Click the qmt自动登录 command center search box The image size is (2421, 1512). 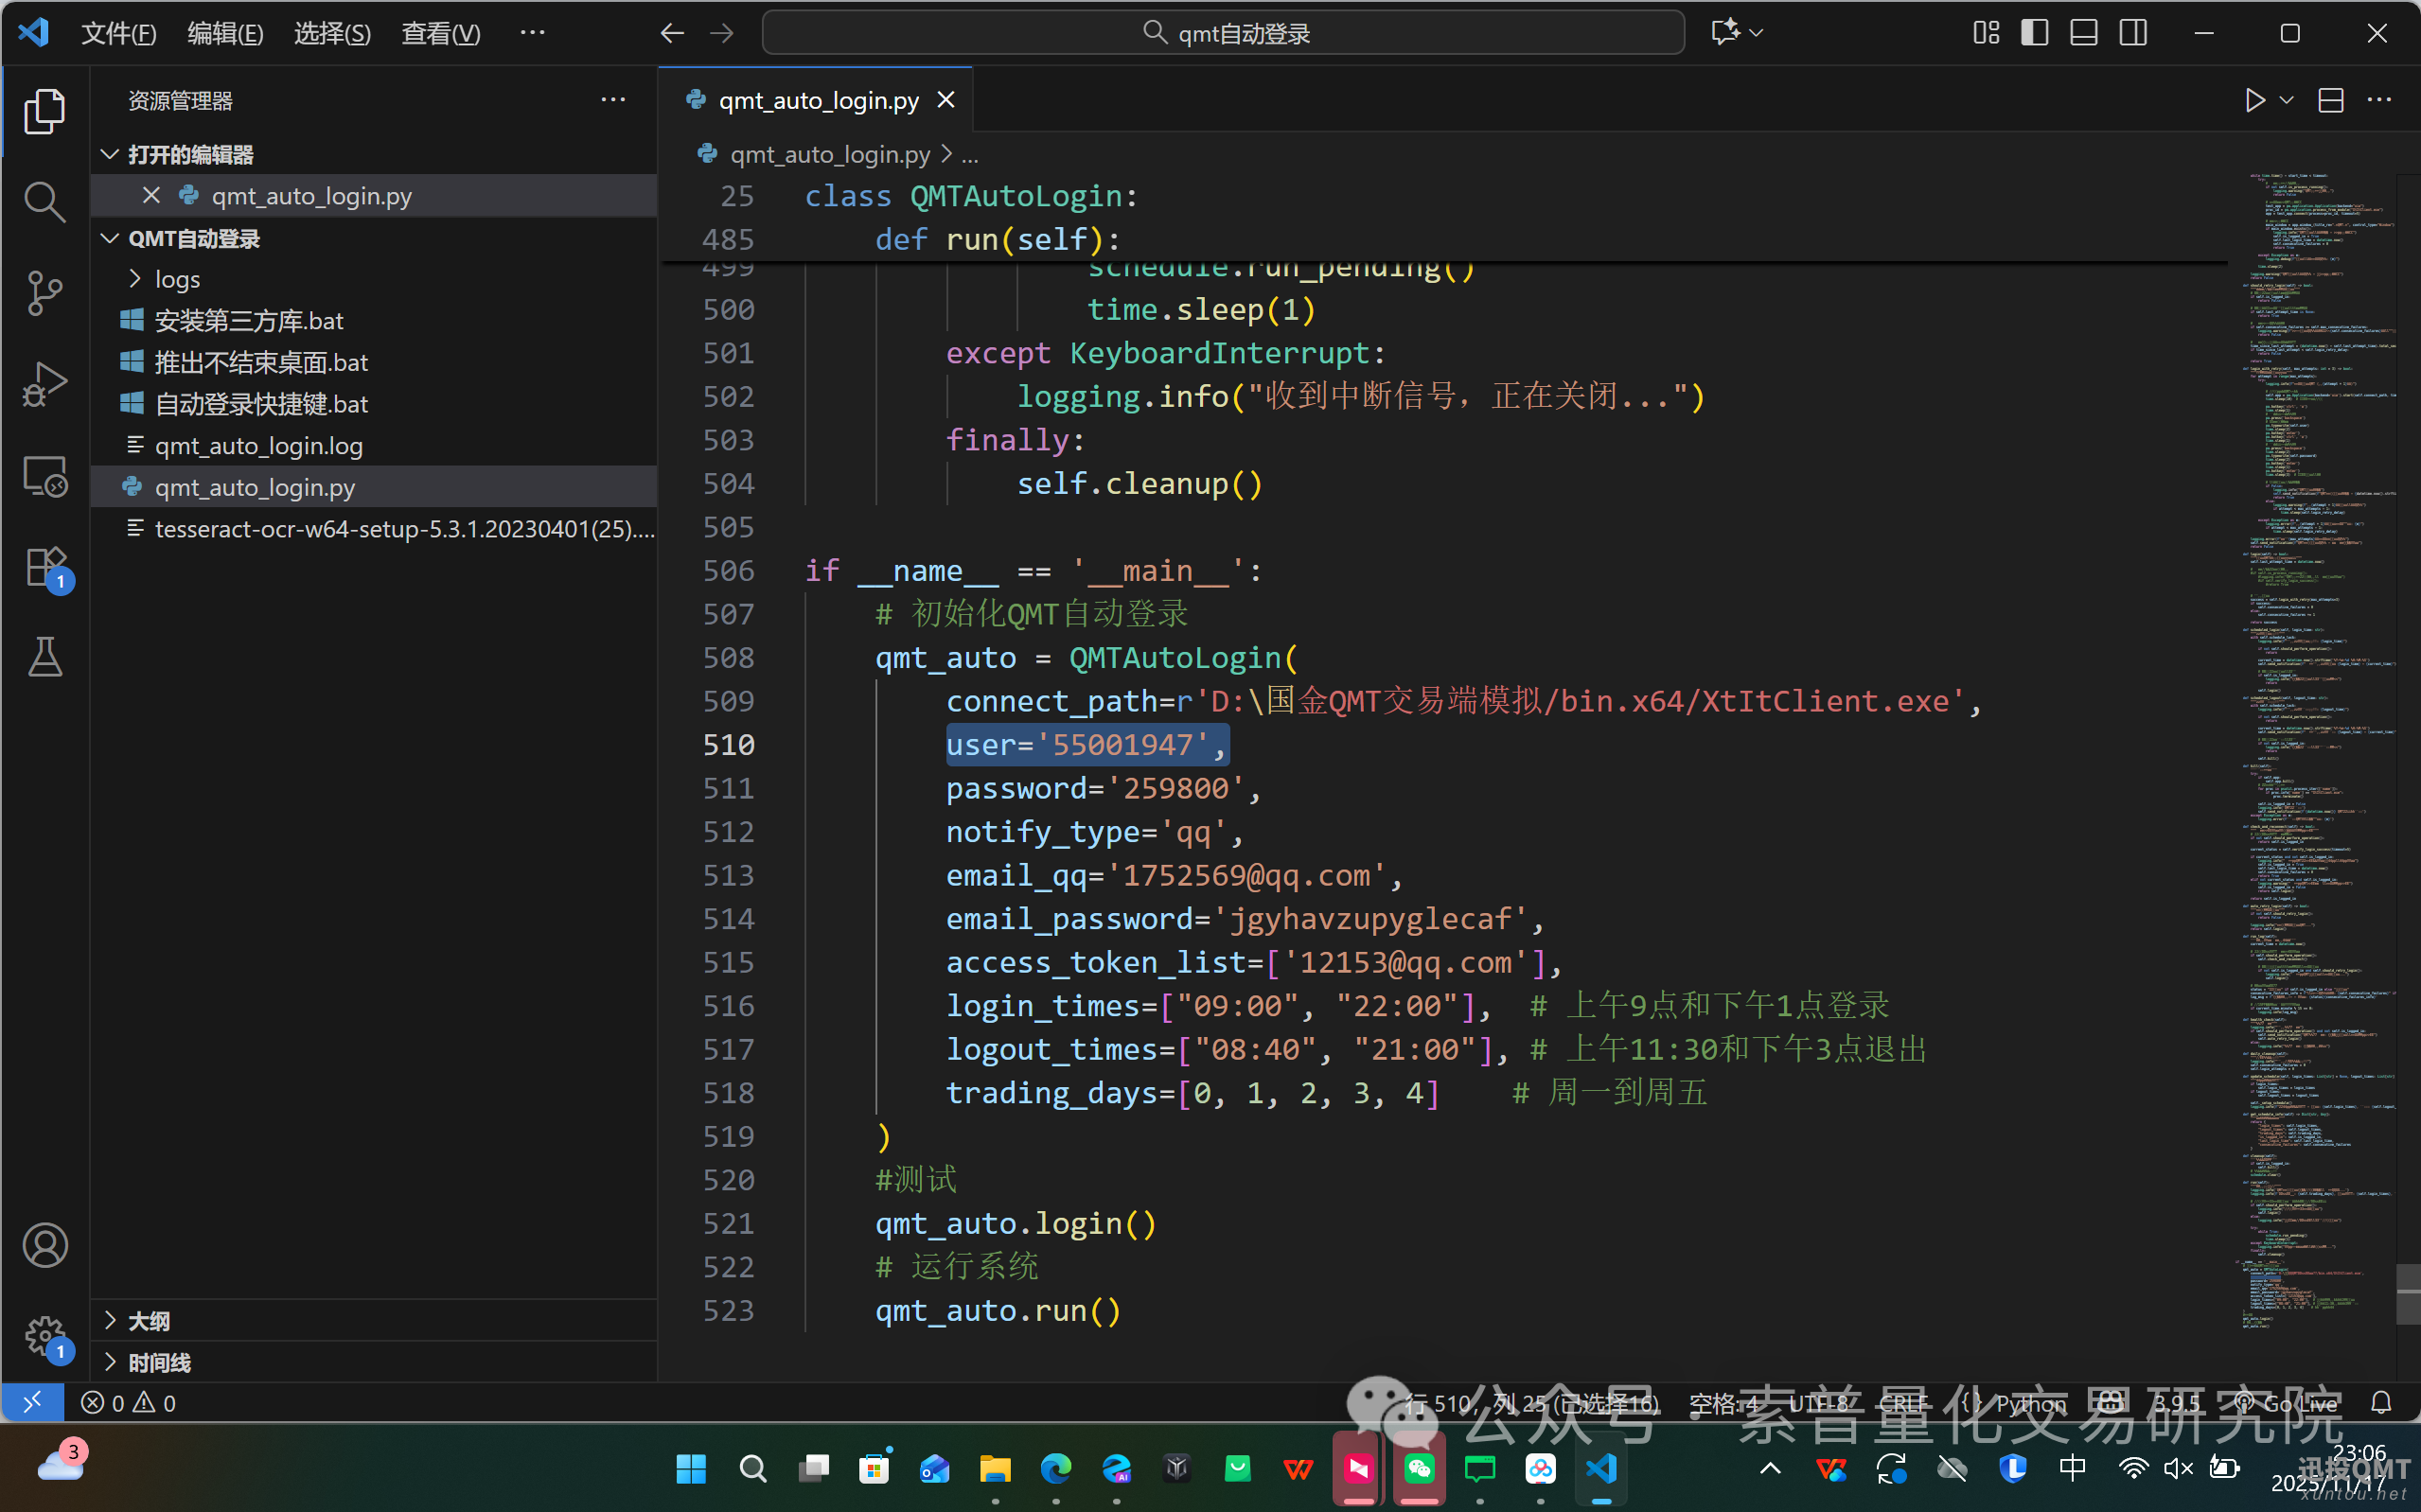pyautogui.click(x=1223, y=33)
